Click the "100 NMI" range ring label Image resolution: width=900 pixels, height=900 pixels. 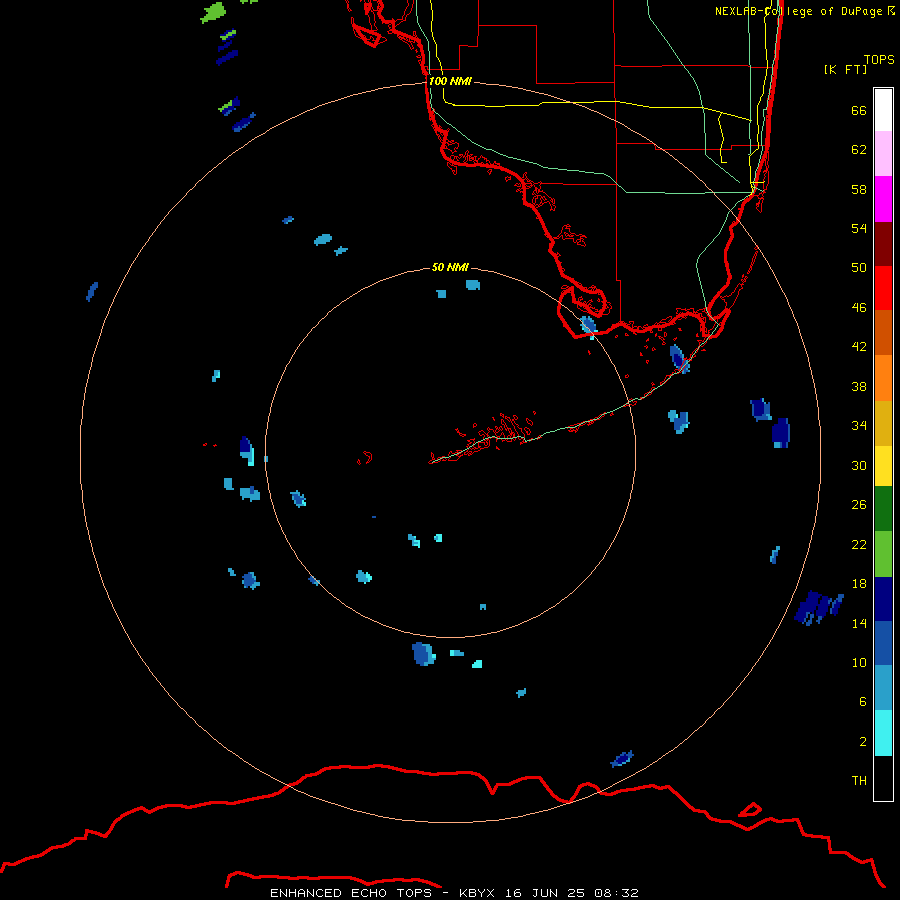point(450,82)
